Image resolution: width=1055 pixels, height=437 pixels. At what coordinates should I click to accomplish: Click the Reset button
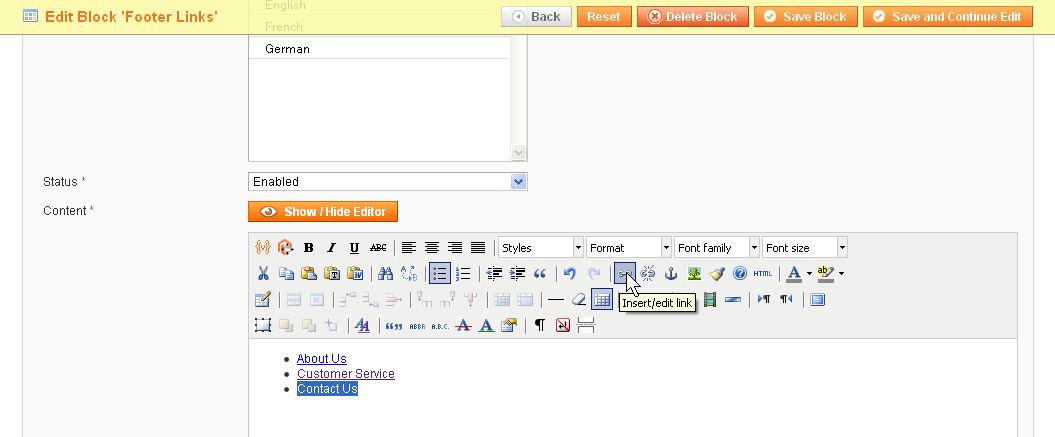(604, 17)
